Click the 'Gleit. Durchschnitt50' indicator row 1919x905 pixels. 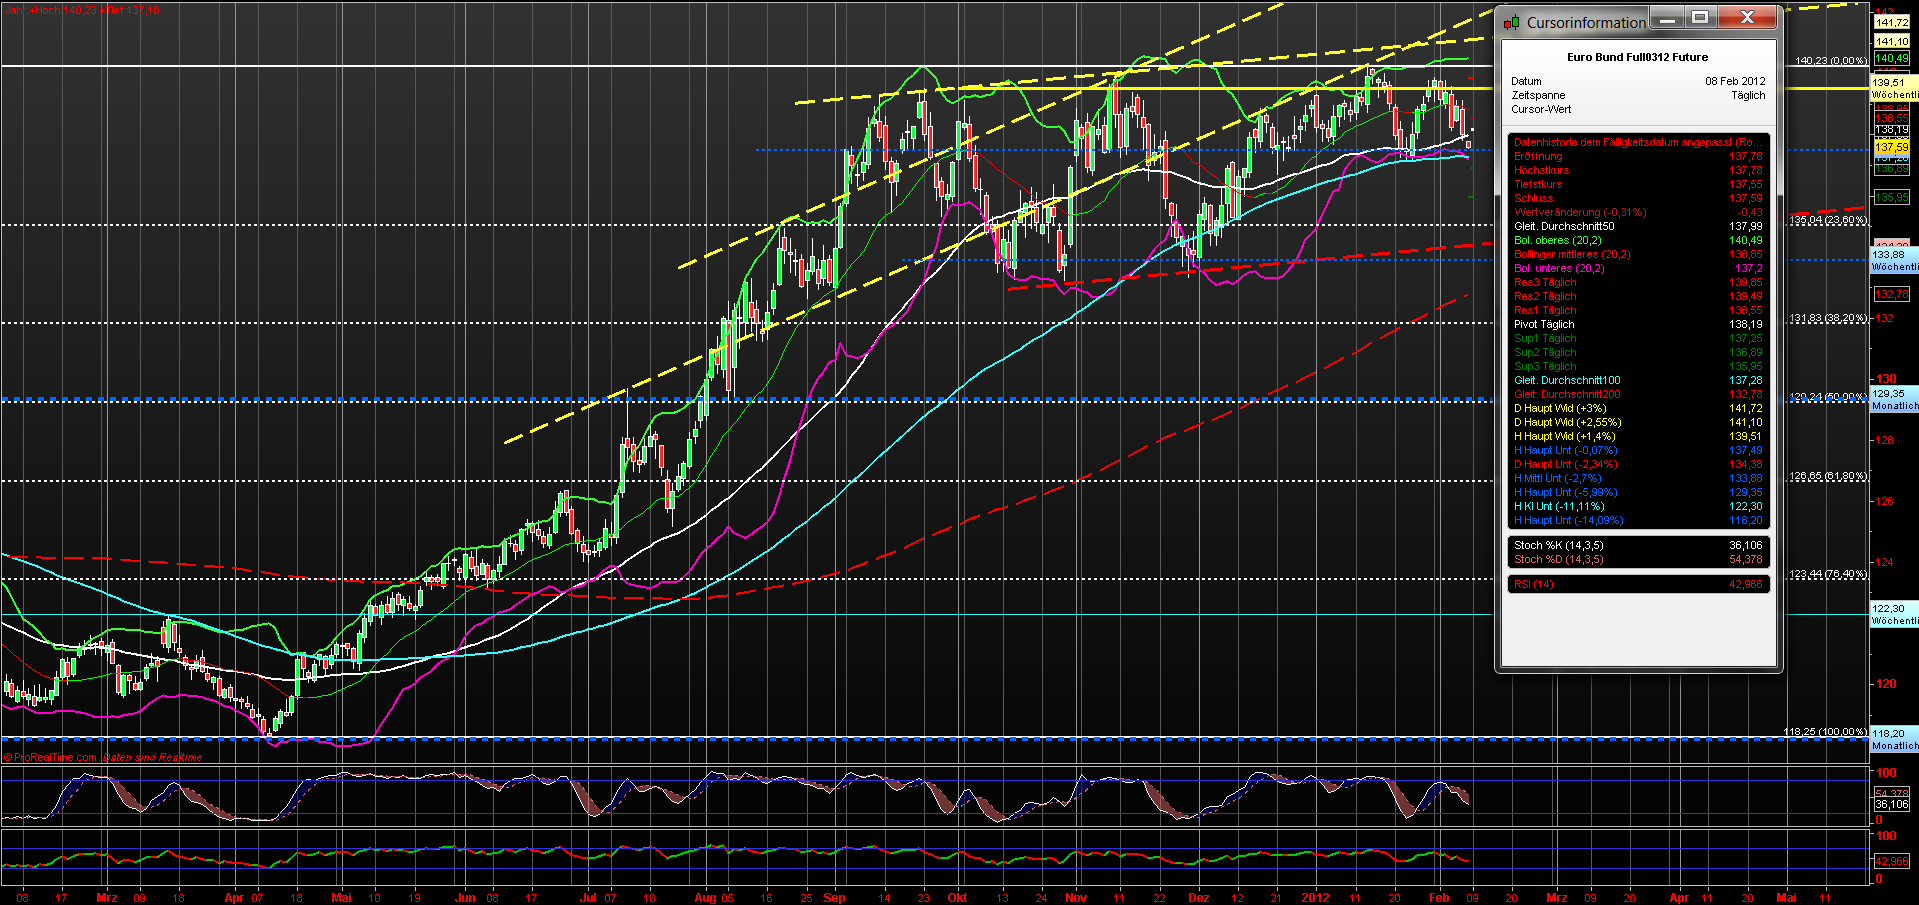pos(1638,226)
